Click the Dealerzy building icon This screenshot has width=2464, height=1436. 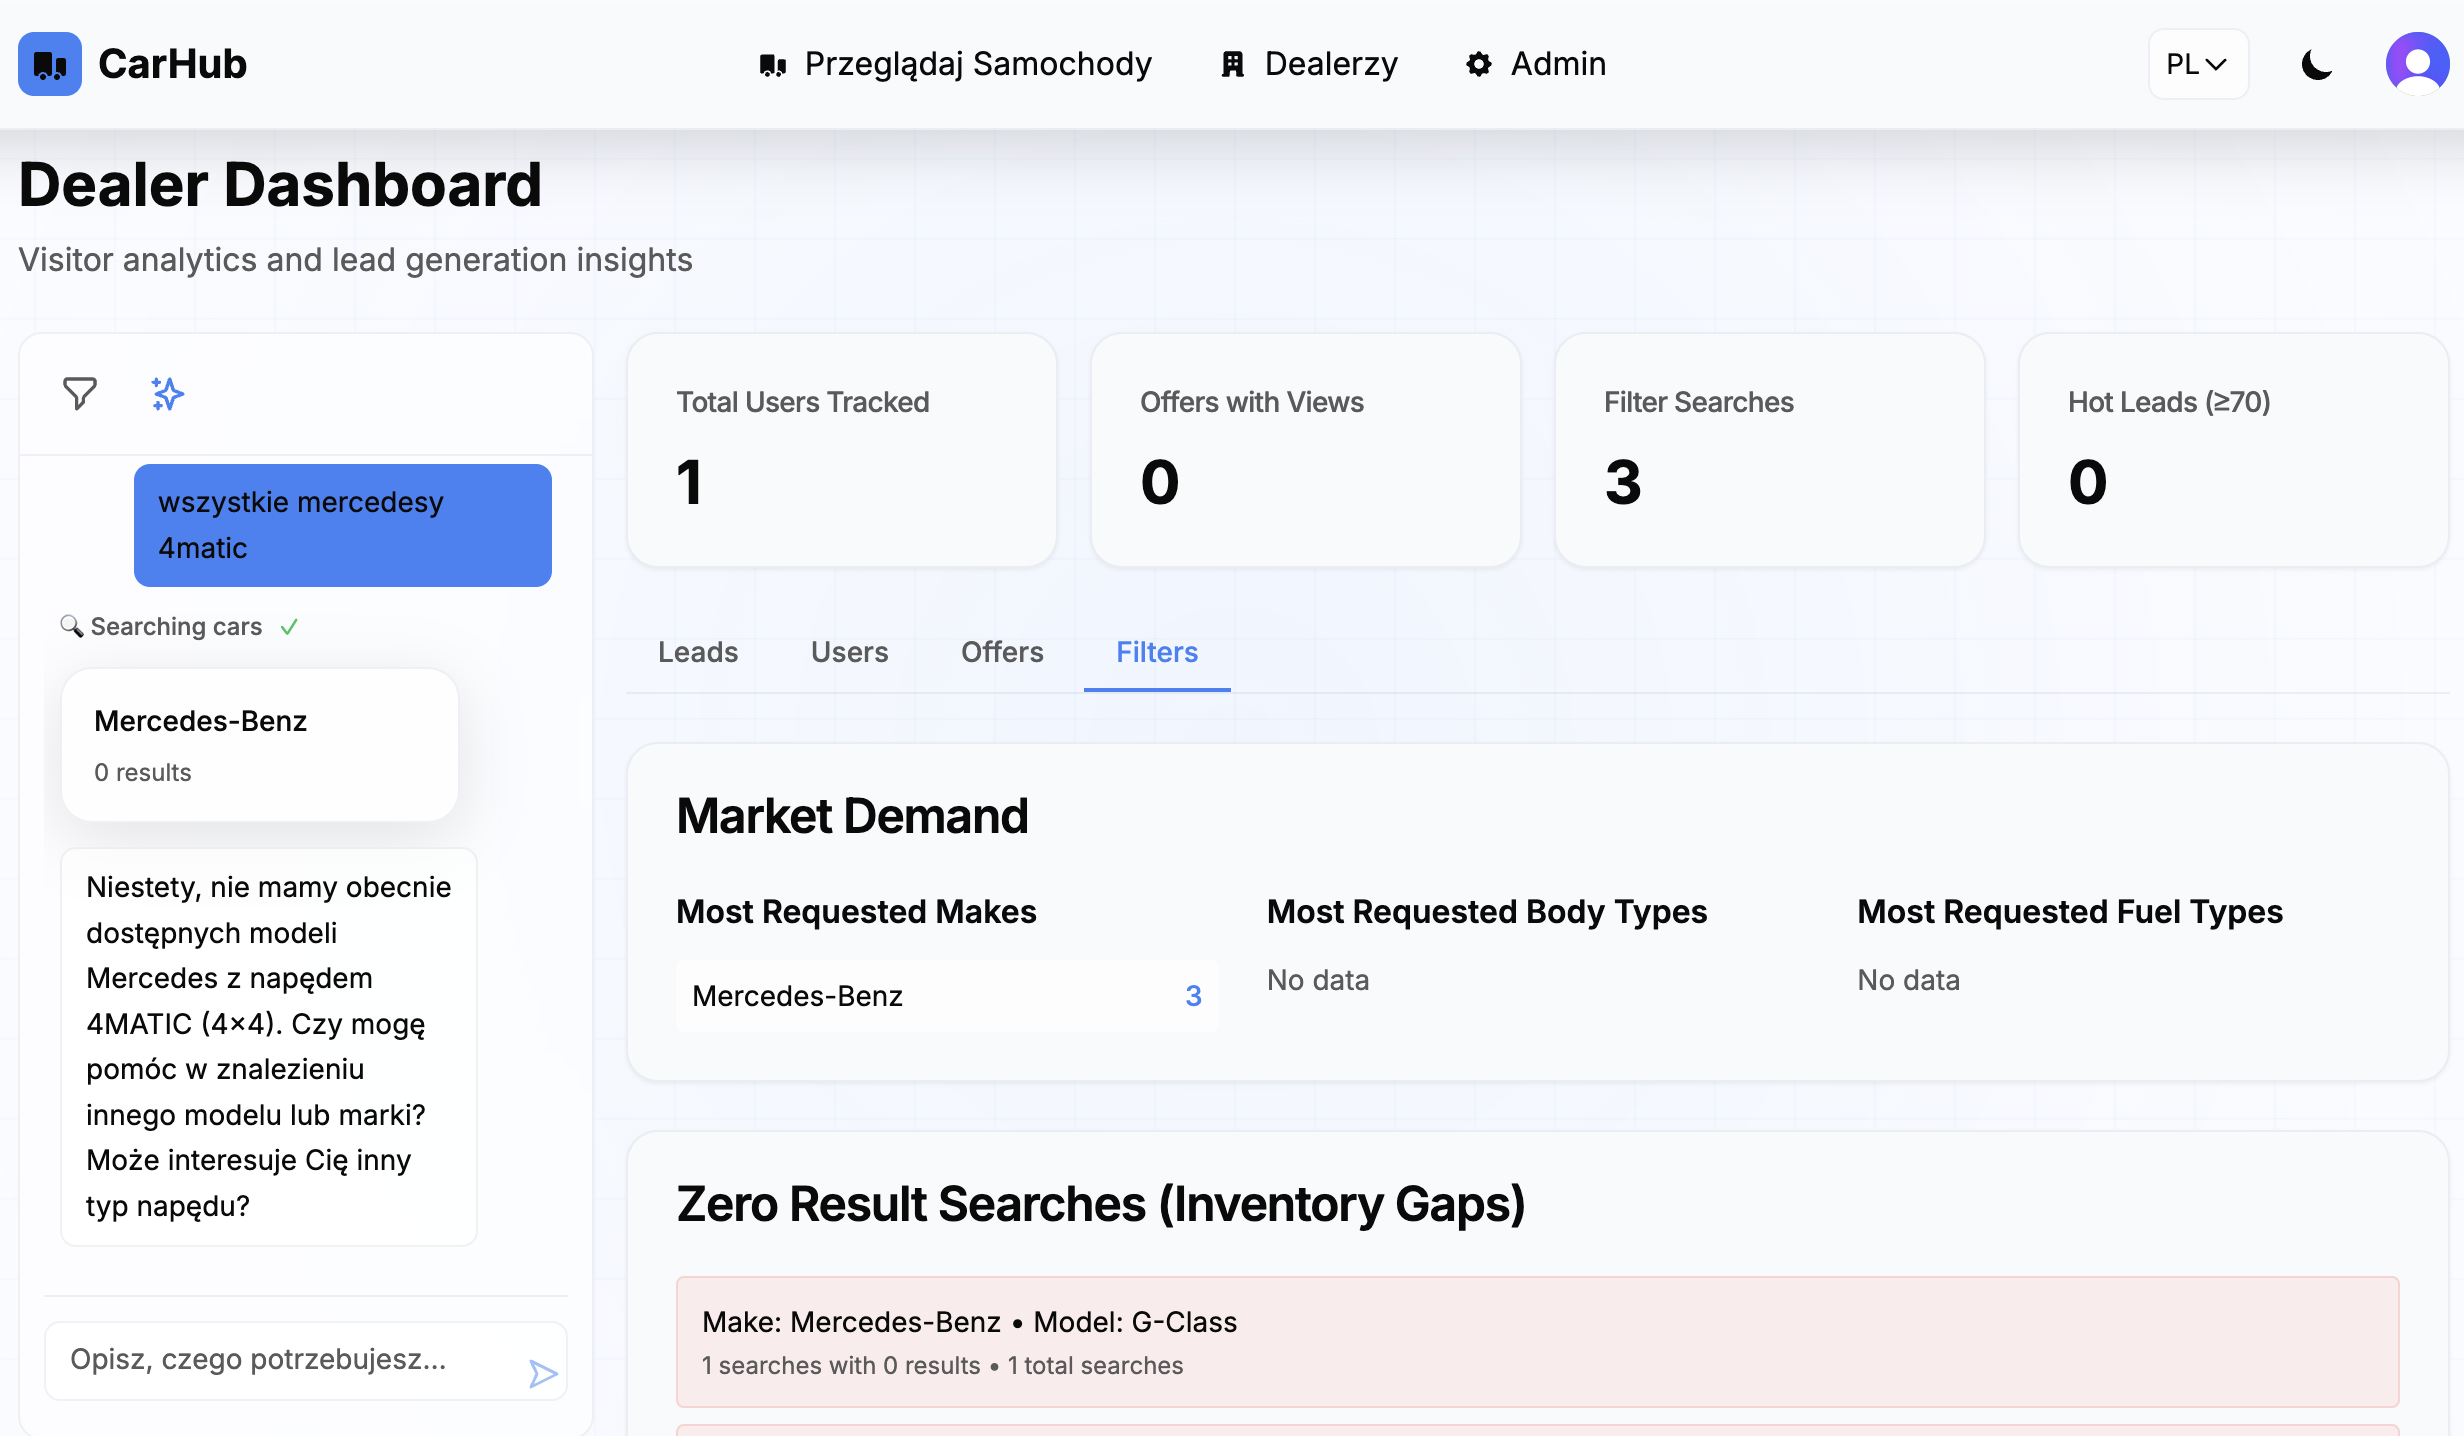[x=1233, y=64]
